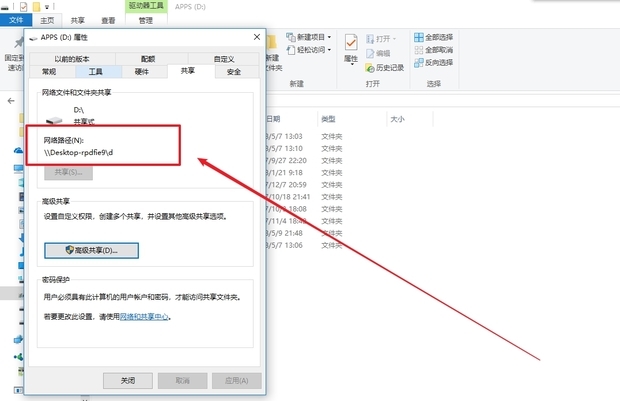Image resolution: width=620 pixels, height=401 pixels.
Task: Open 历史记录 from the ribbon
Action: click(x=385, y=68)
